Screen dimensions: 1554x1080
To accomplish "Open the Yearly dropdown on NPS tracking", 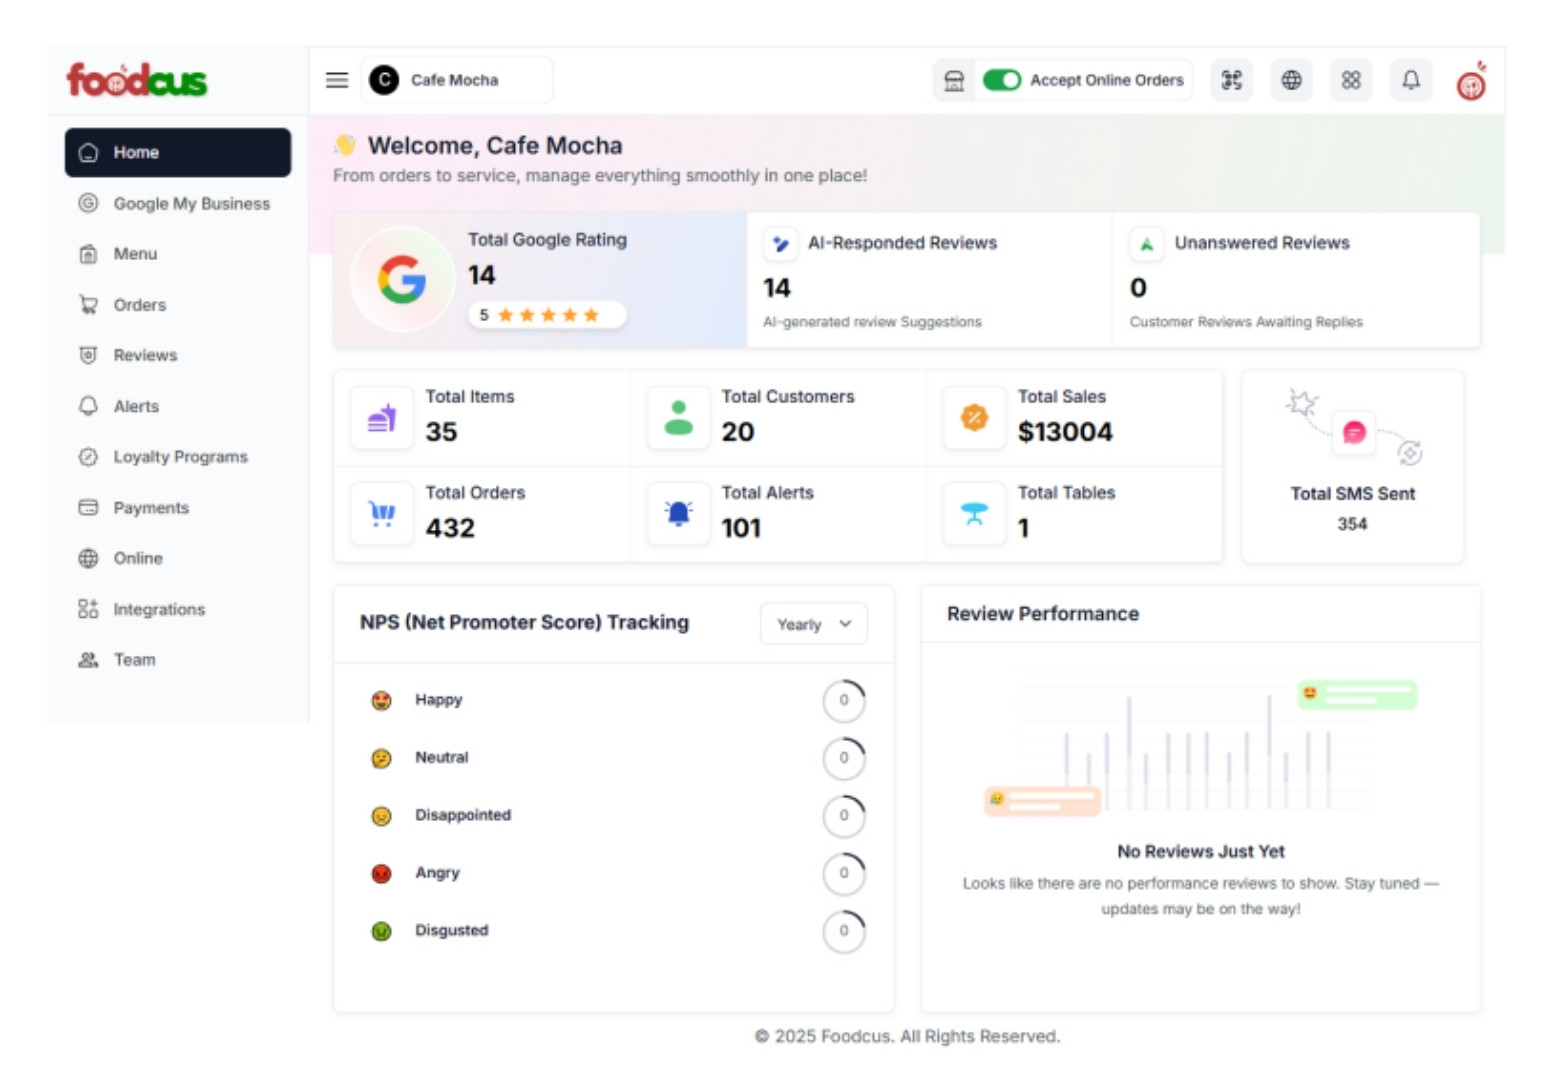I will pyautogui.click(x=813, y=623).
